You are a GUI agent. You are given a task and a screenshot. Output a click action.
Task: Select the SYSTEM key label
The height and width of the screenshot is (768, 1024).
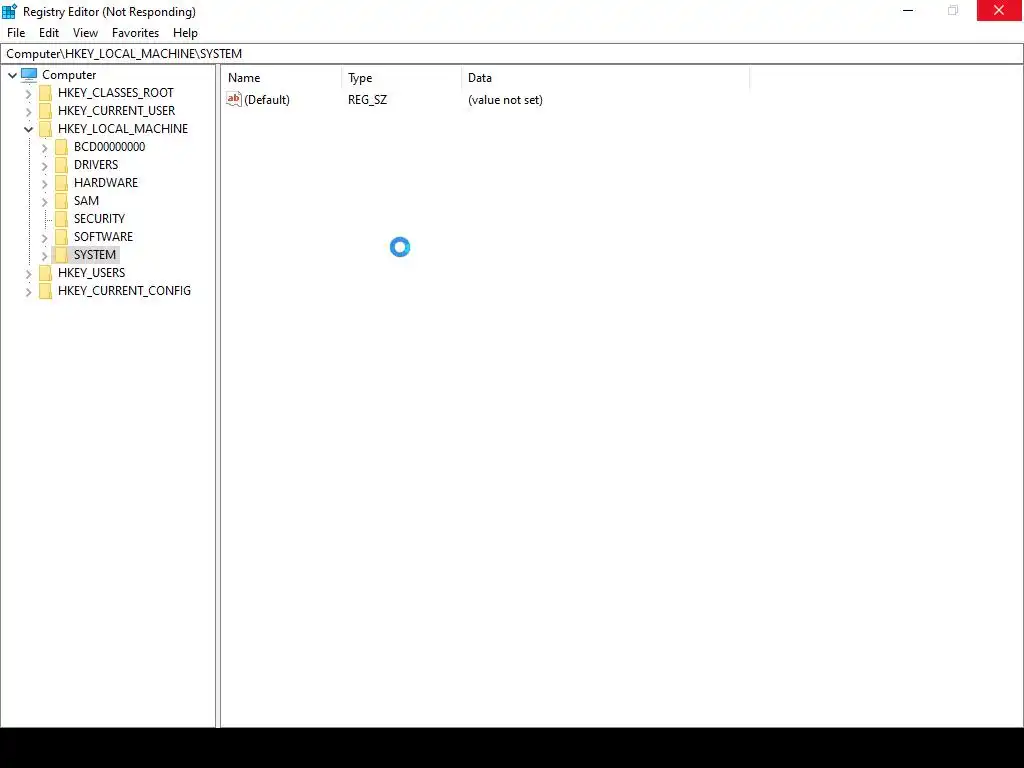point(95,255)
